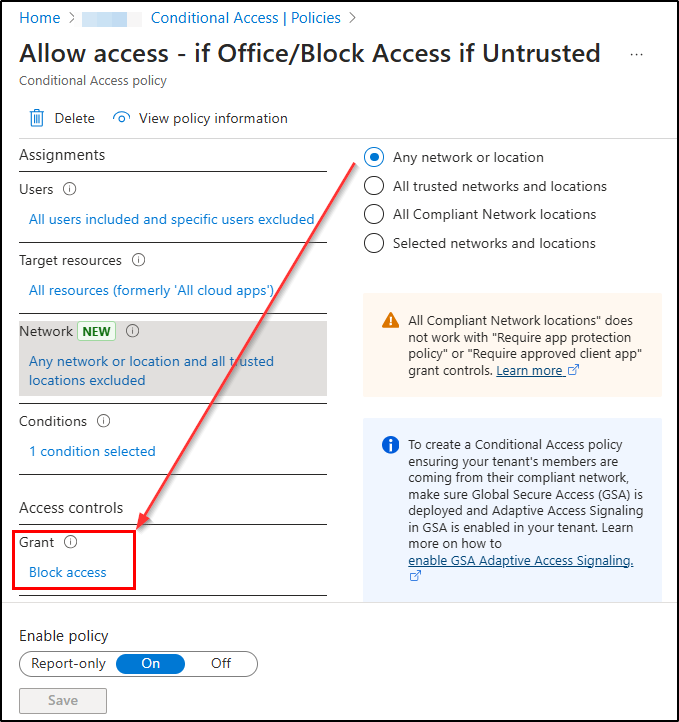This screenshot has width=679, height=722.
Task: Click the info icon next to Users
Action: click(x=70, y=189)
